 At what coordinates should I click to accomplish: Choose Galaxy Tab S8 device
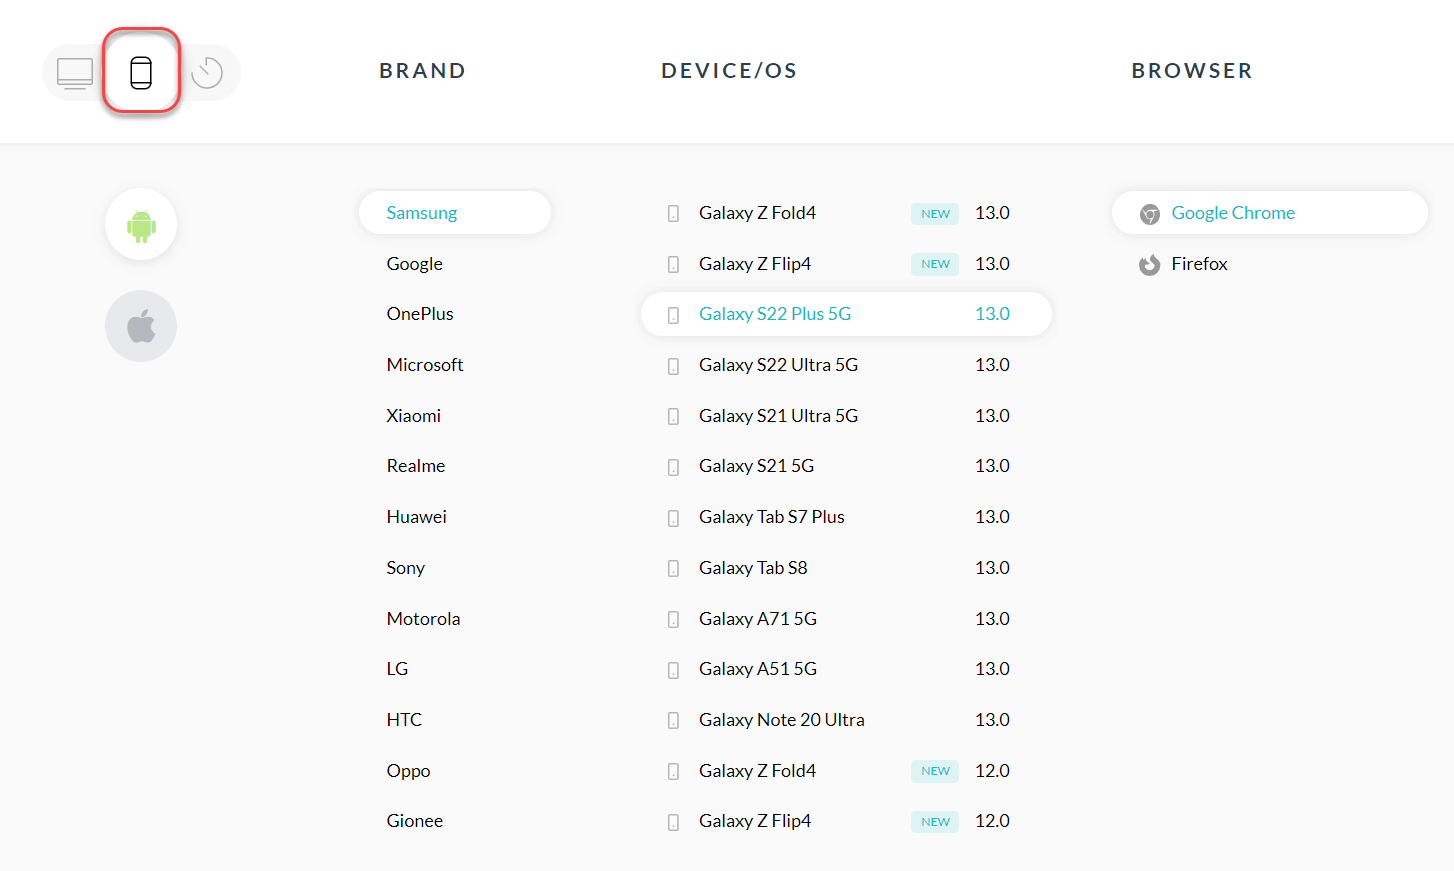click(x=753, y=568)
